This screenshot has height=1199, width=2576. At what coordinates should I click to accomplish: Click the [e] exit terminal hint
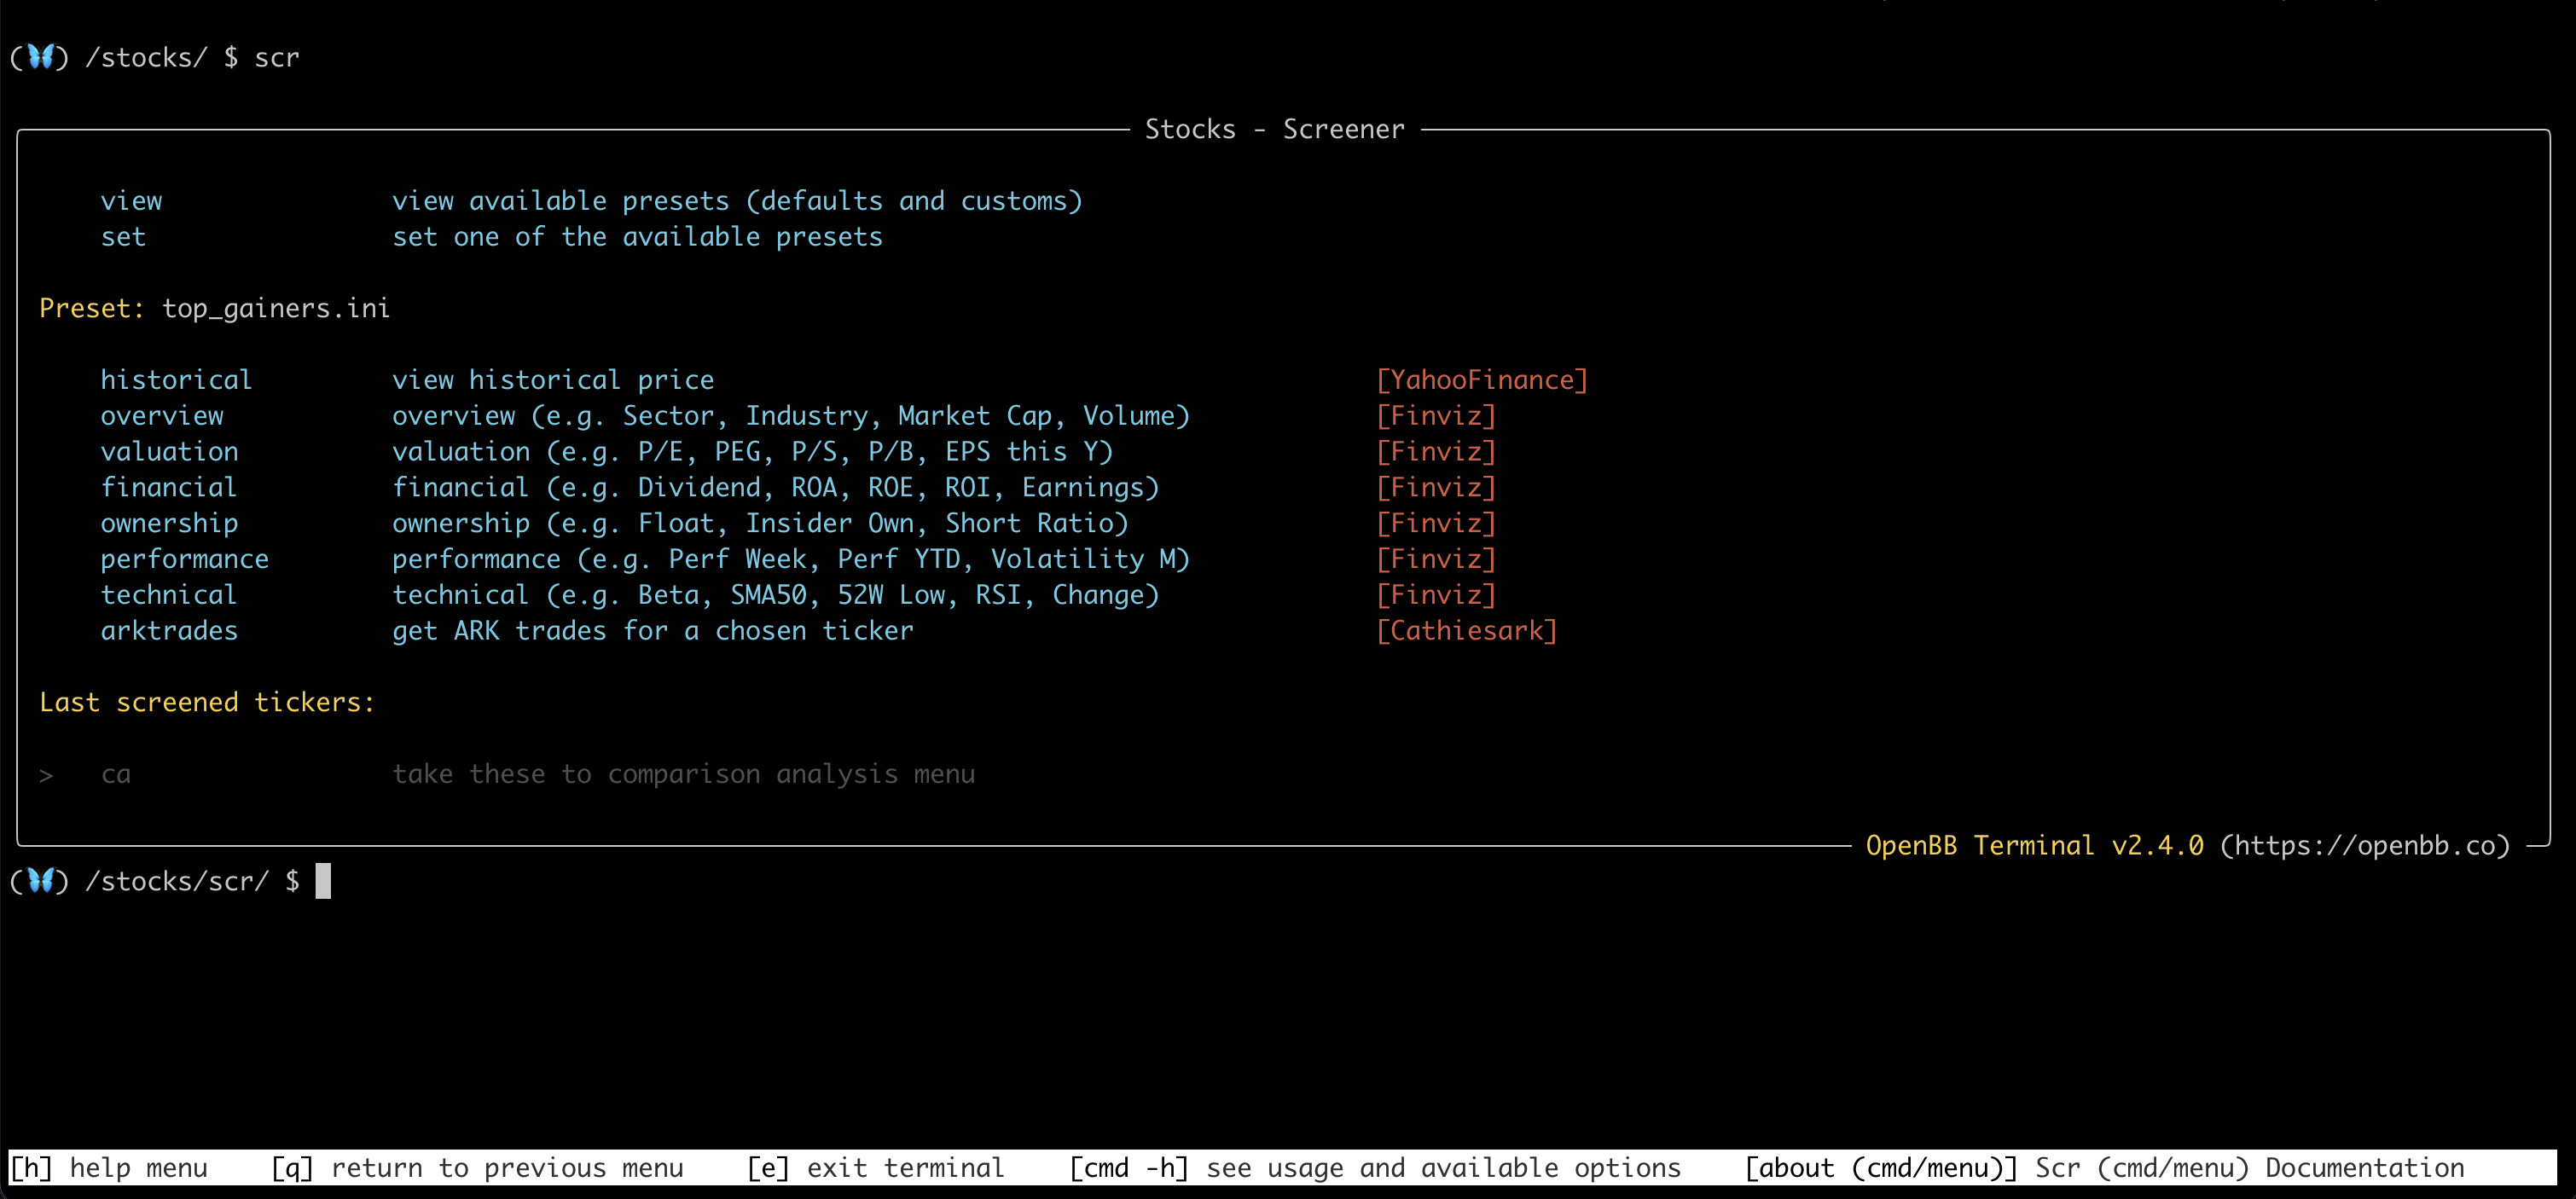pyautogui.click(x=876, y=1168)
